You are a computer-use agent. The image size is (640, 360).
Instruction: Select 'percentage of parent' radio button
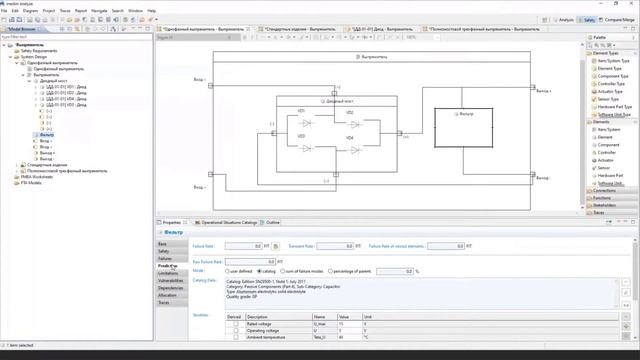point(330,271)
